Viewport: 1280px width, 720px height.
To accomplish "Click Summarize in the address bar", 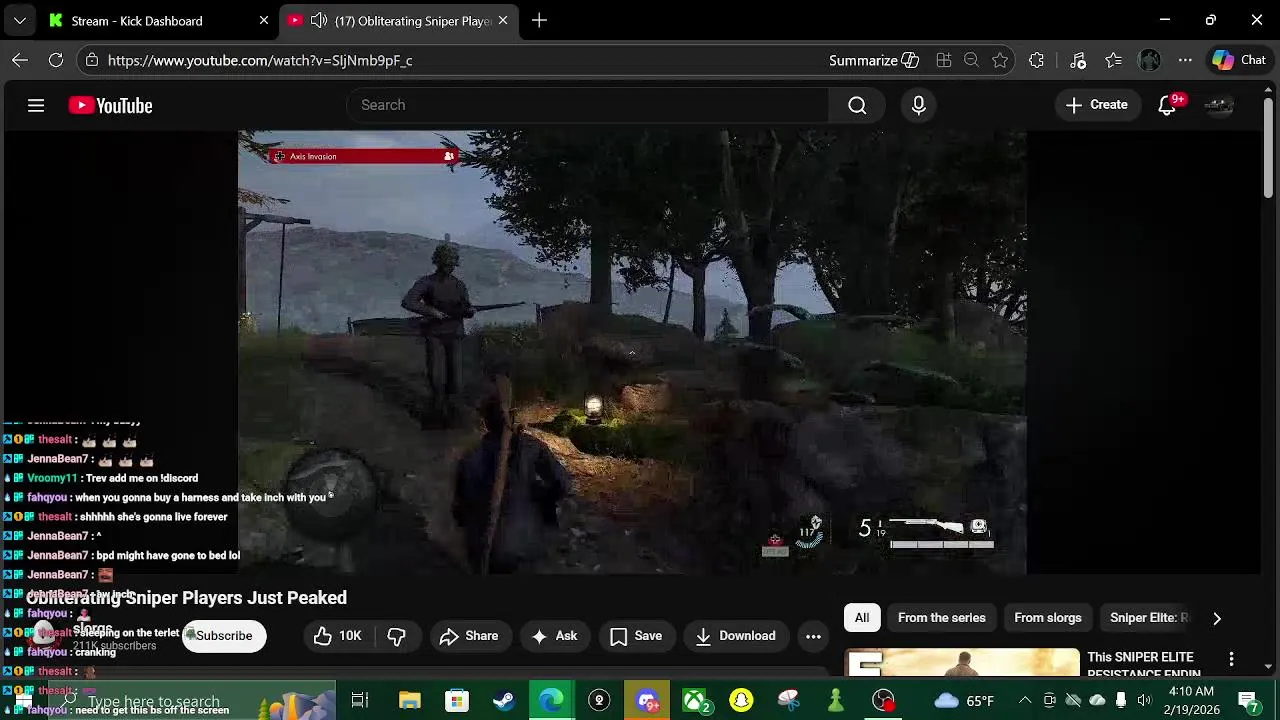I will click(874, 60).
